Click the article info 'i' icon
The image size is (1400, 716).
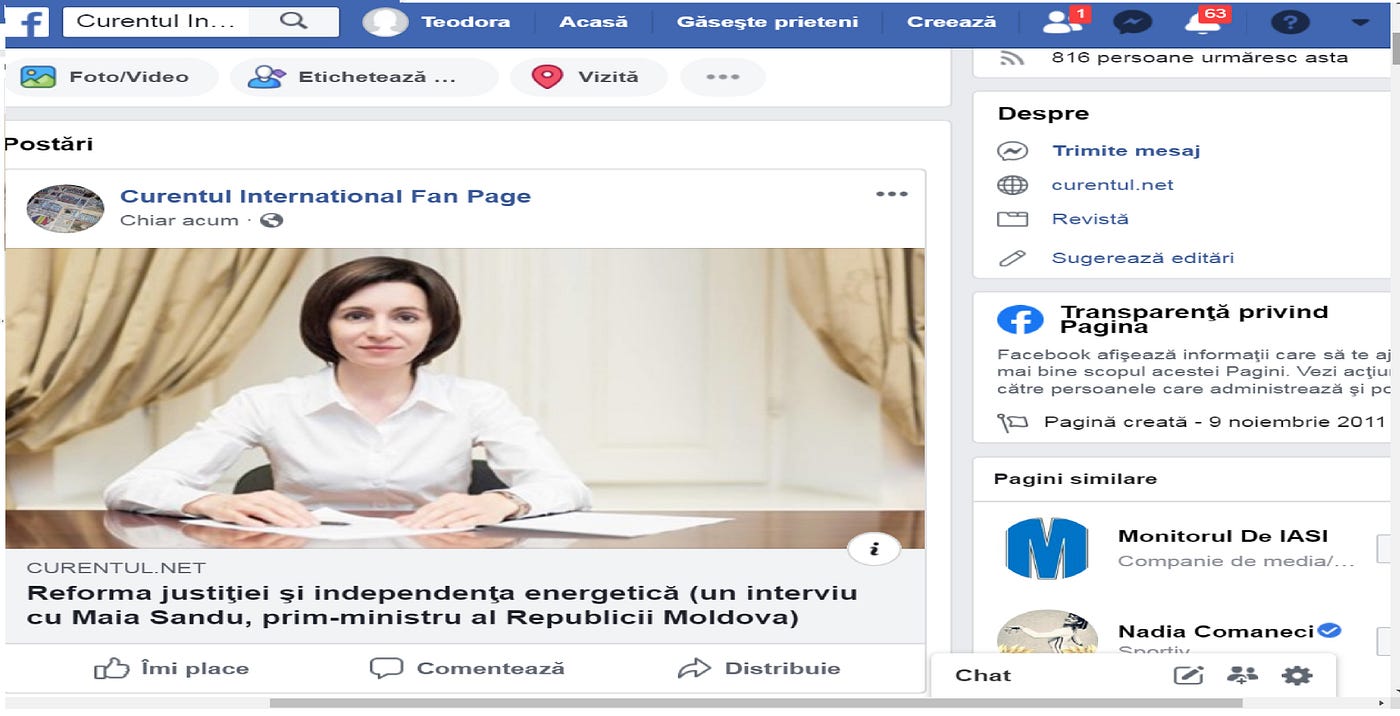[x=874, y=549]
